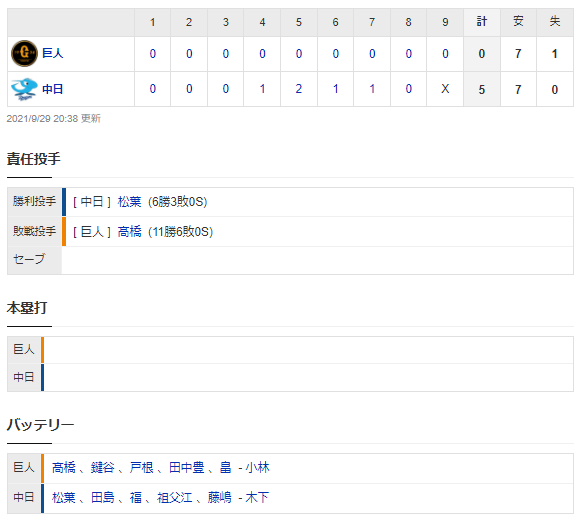
Task: Open 田島 in the Chunichi battery list
Action: (x=103, y=498)
